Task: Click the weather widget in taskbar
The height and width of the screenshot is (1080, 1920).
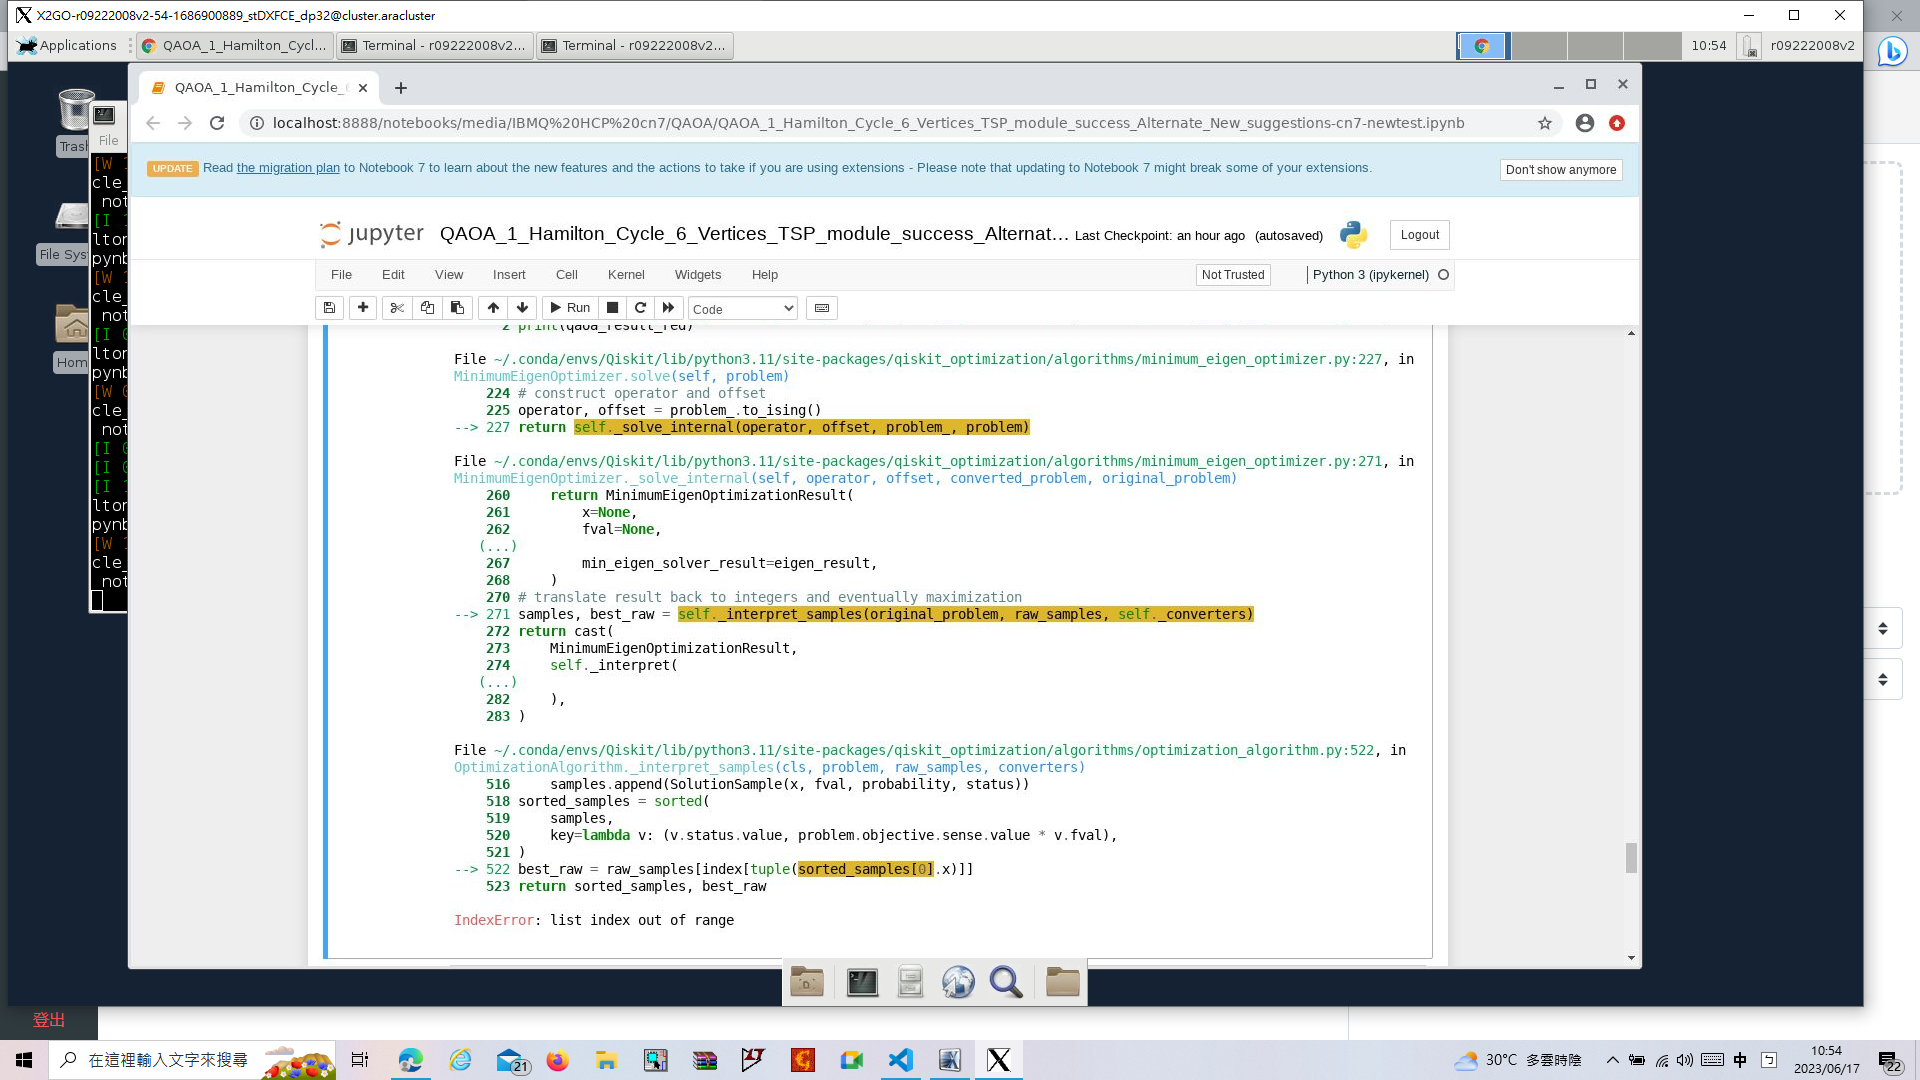Action: tap(1517, 1060)
